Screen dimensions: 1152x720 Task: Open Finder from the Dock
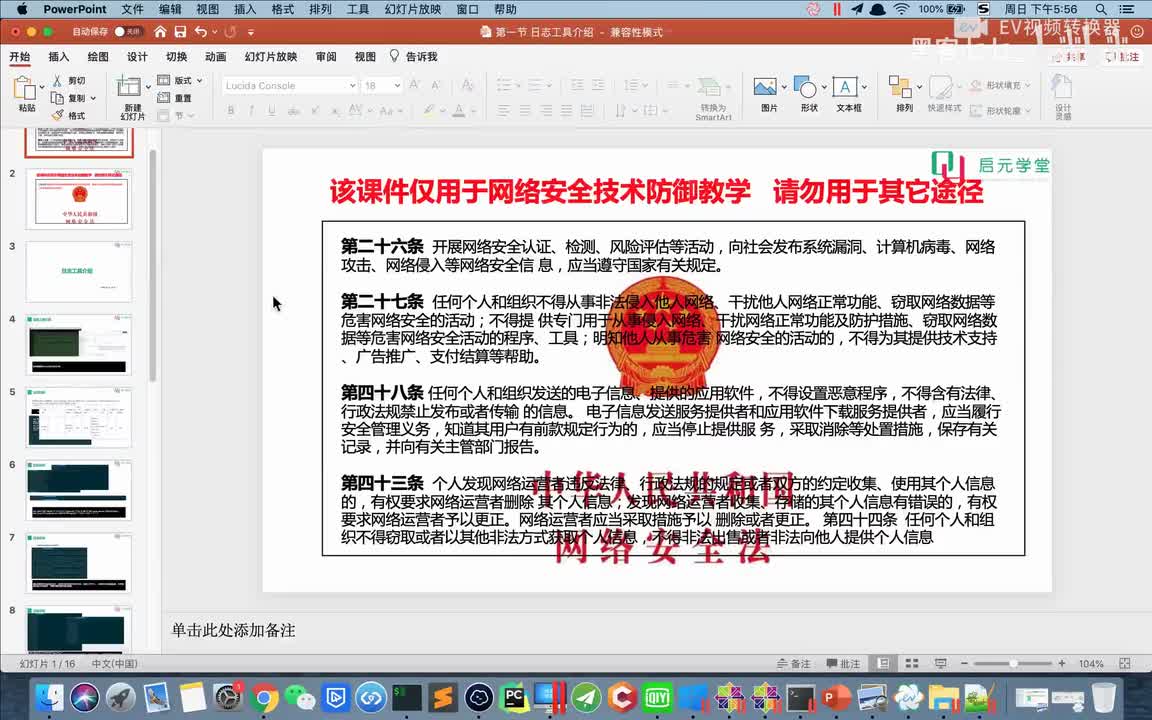point(50,697)
